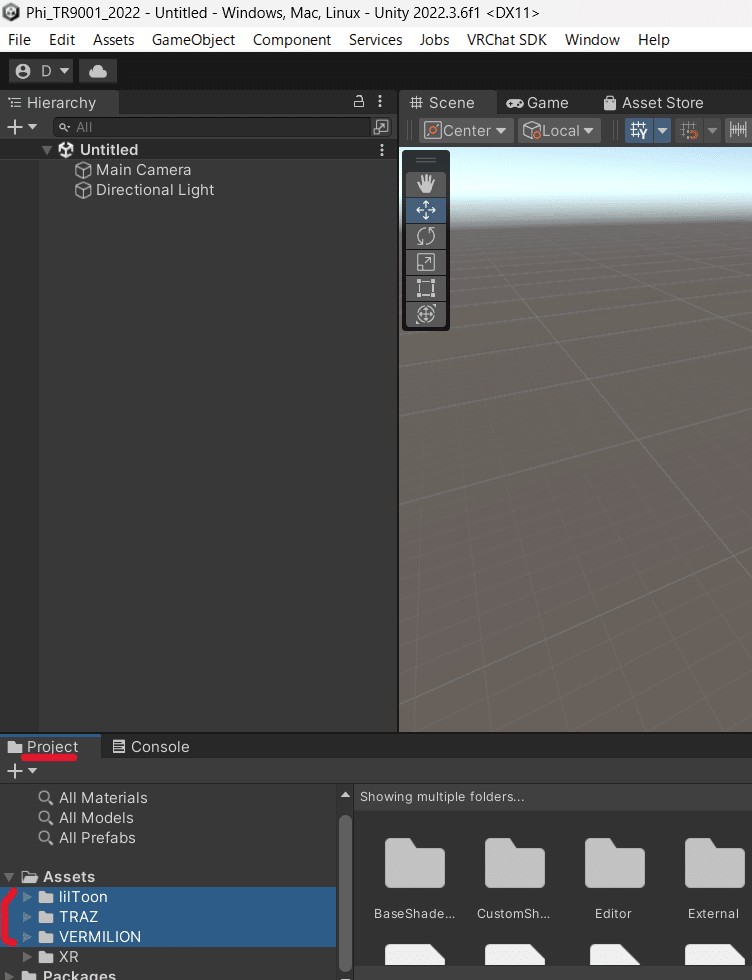This screenshot has width=752, height=980.
Task: Select All Prefabs search filter
Action: 87,838
